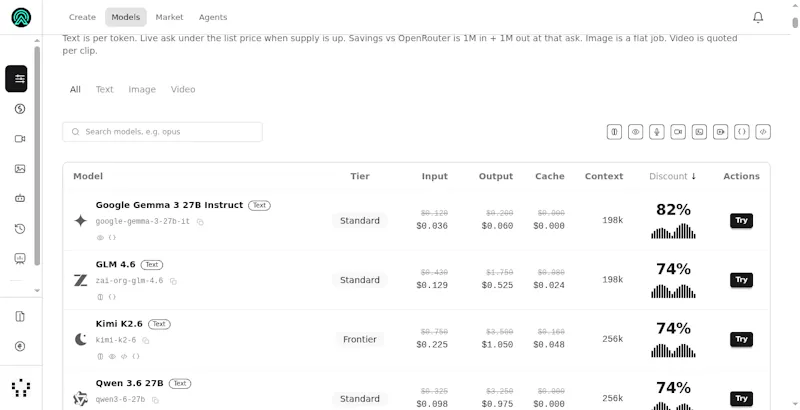Viewport: 800px width, 410px height.
Task: Click the dotted avatar at sidebar bottom
Action: click(21, 388)
